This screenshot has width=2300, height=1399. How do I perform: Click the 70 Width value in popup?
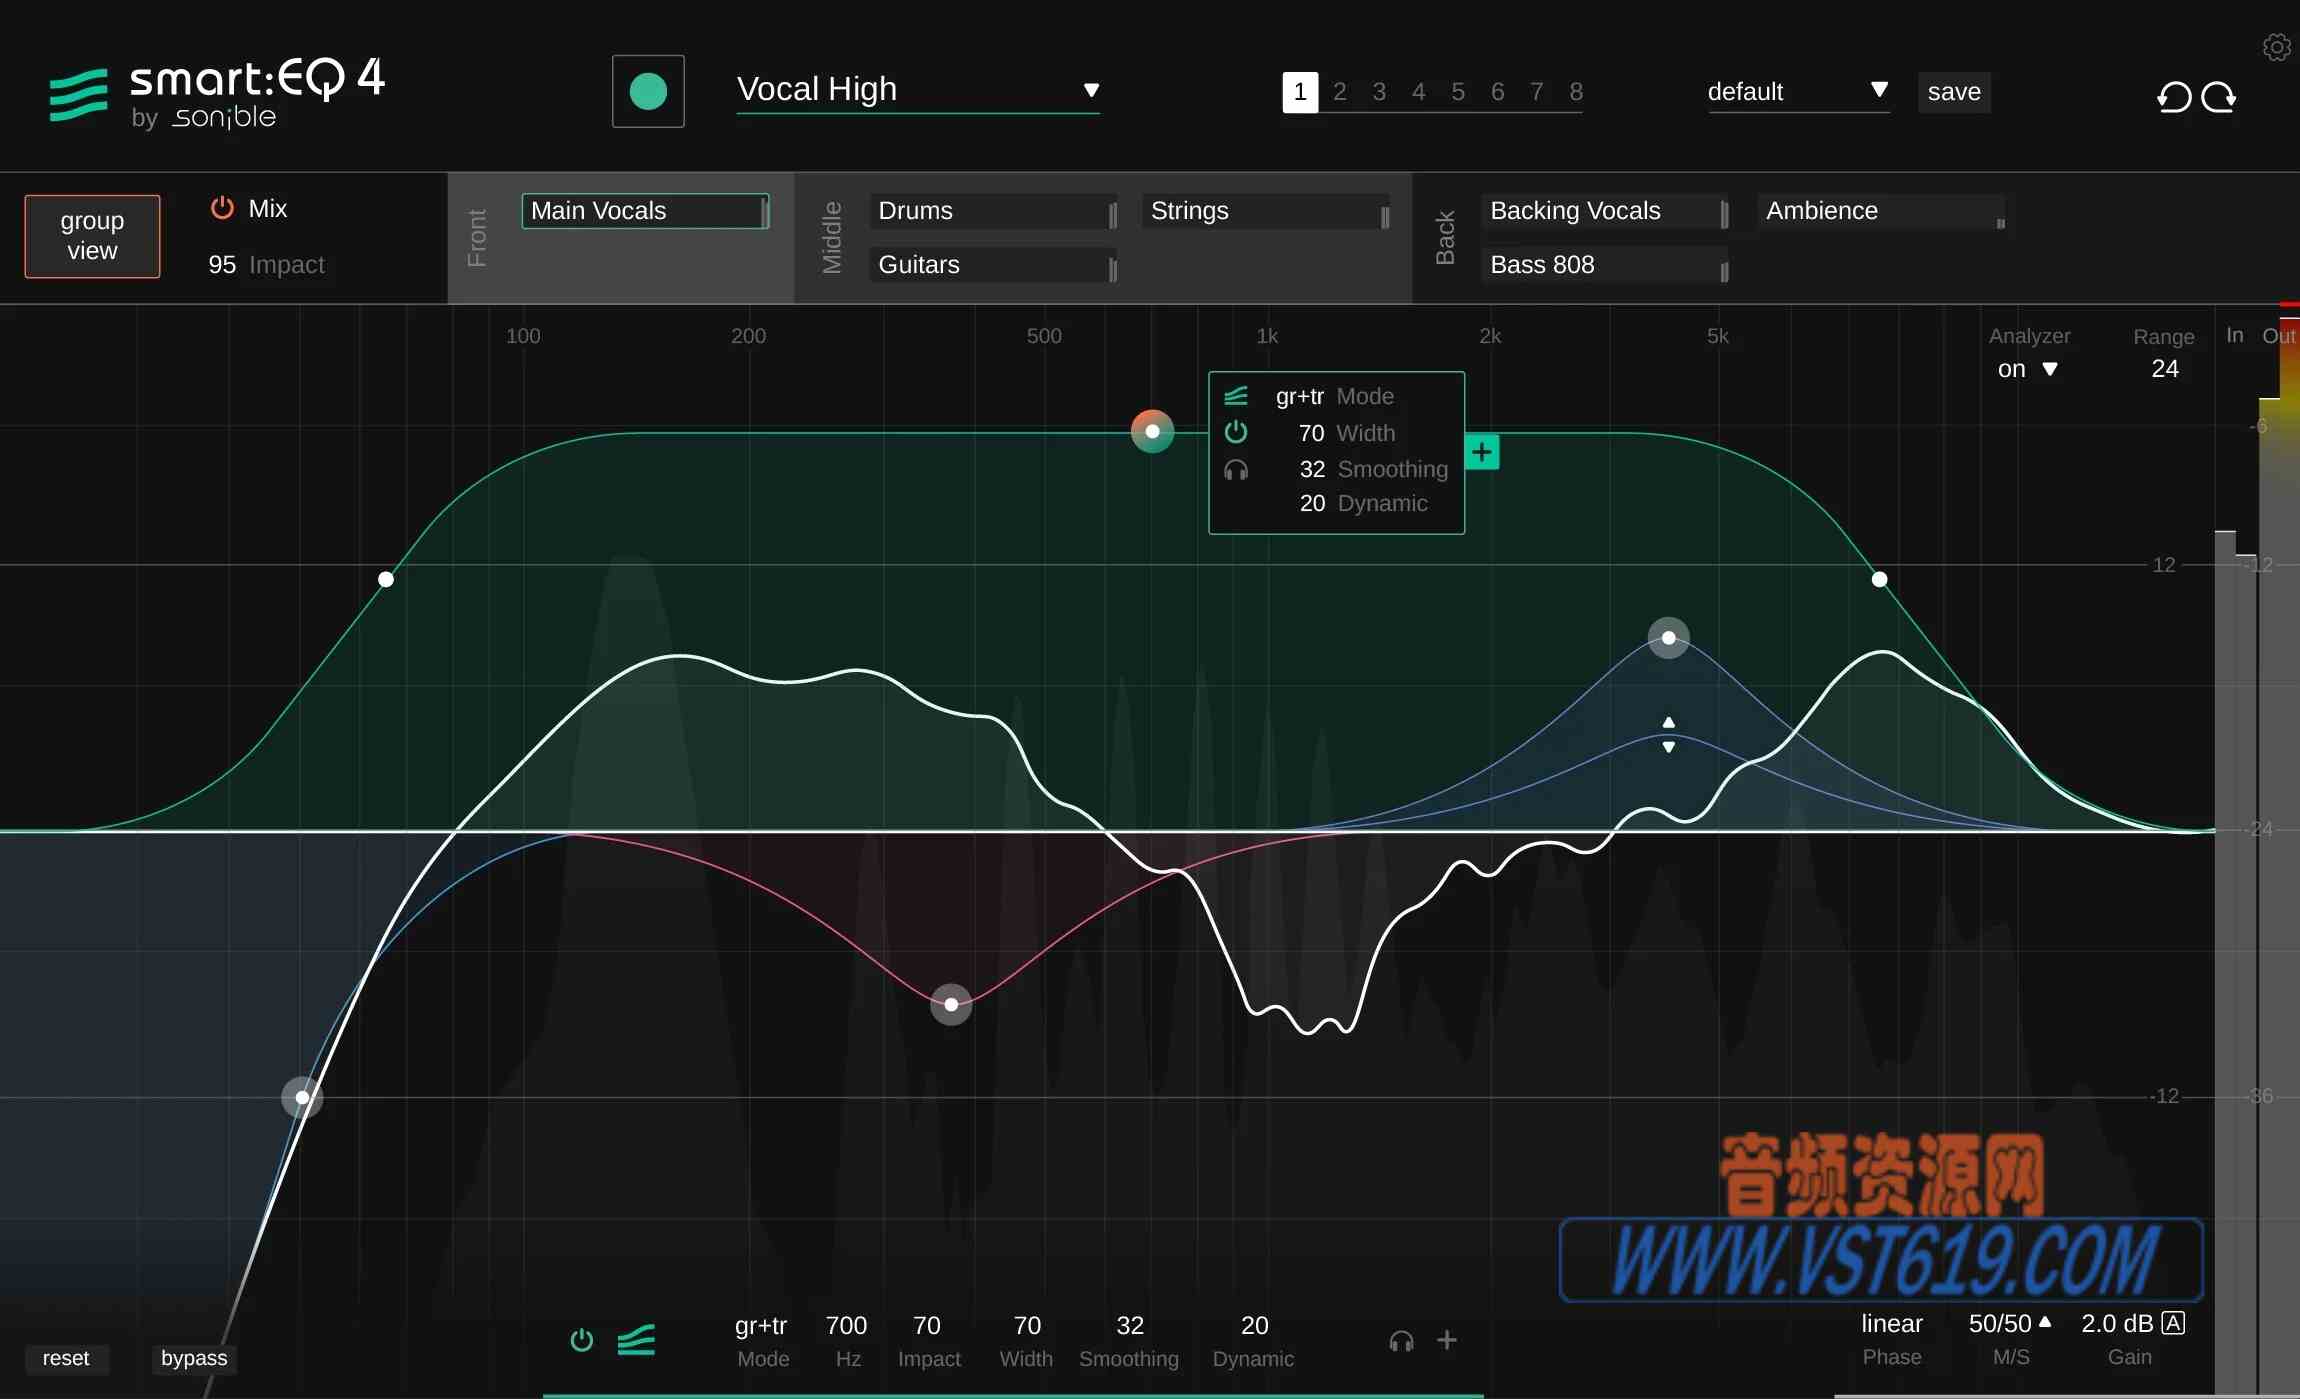point(1312,433)
